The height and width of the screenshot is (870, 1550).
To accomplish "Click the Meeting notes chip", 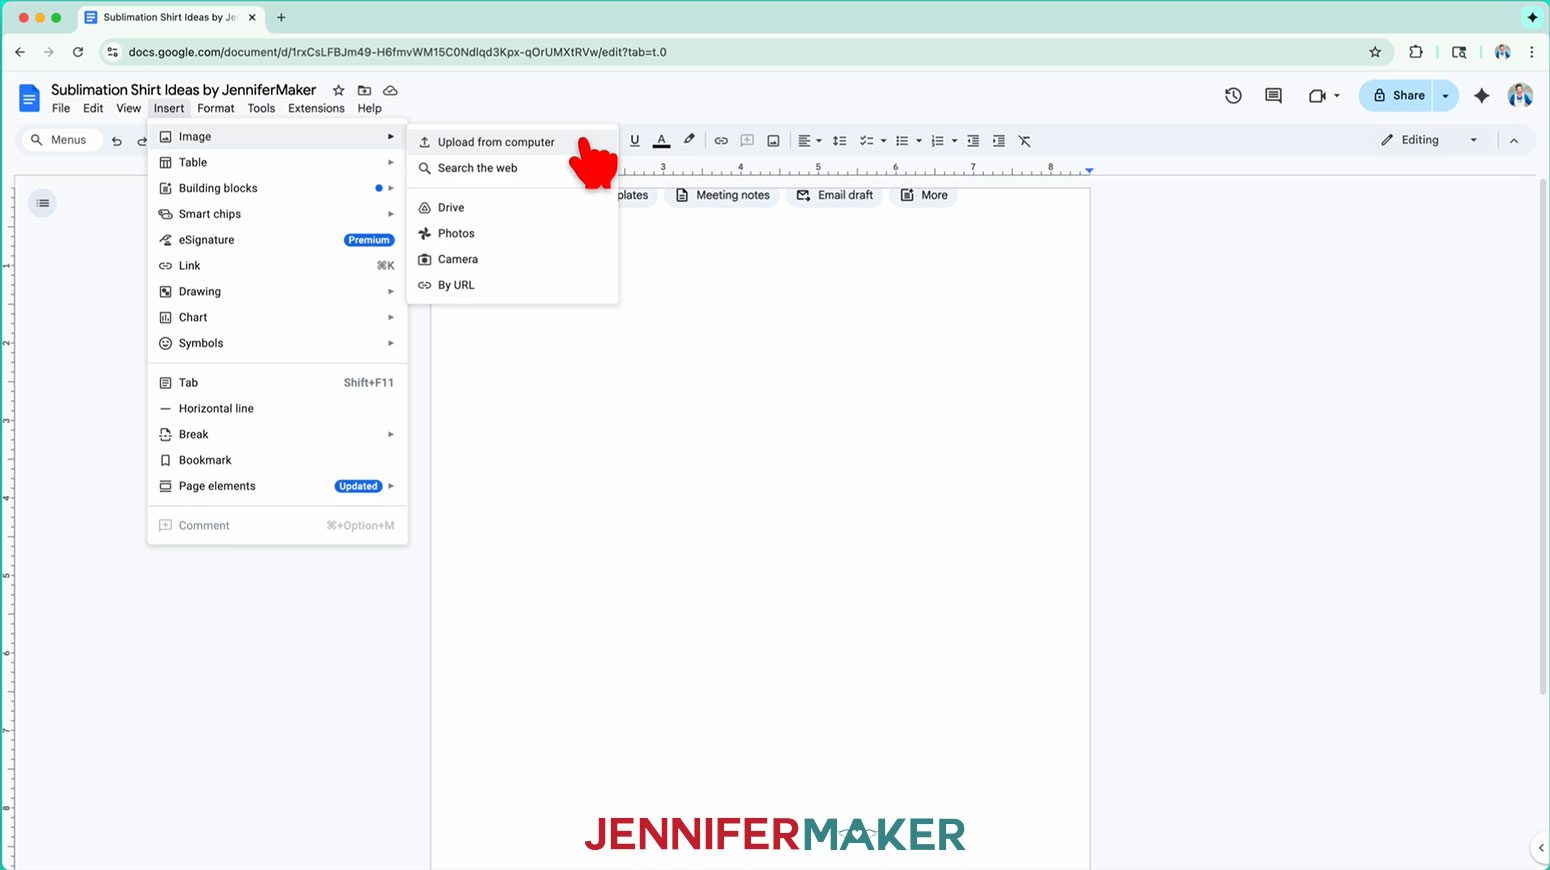I will tap(723, 196).
